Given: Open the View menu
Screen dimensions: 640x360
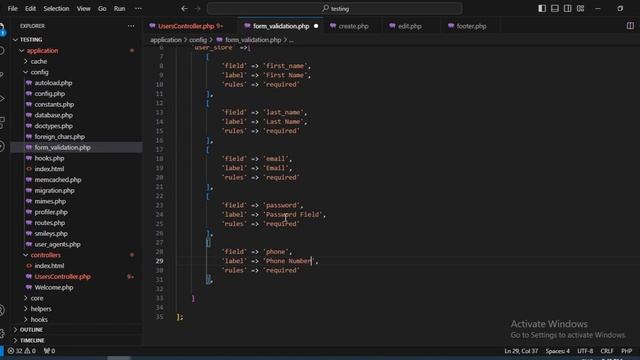Looking at the screenshot, I should click(x=84, y=8).
